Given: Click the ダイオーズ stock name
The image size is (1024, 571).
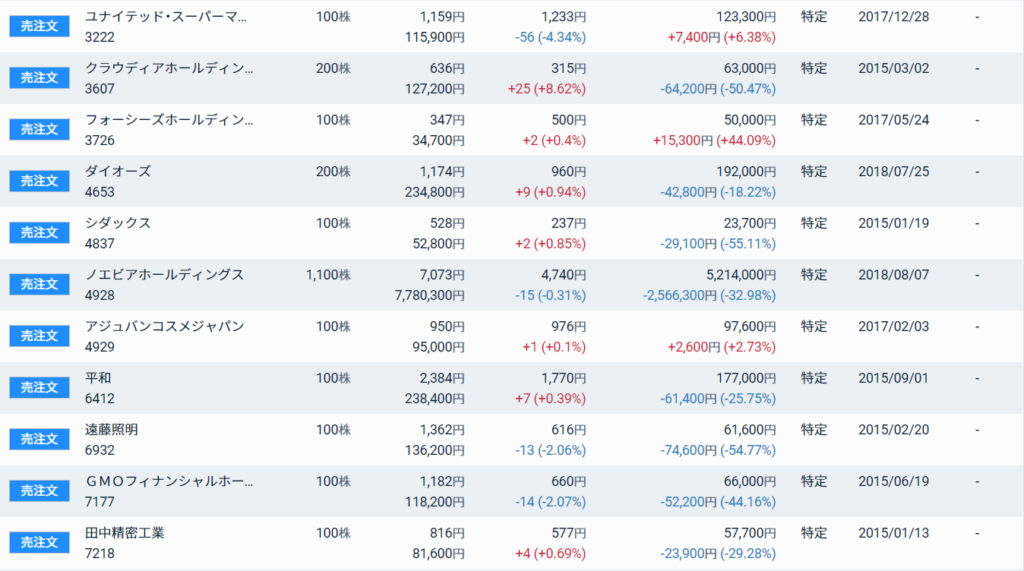Looking at the screenshot, I should click(118, 171).
